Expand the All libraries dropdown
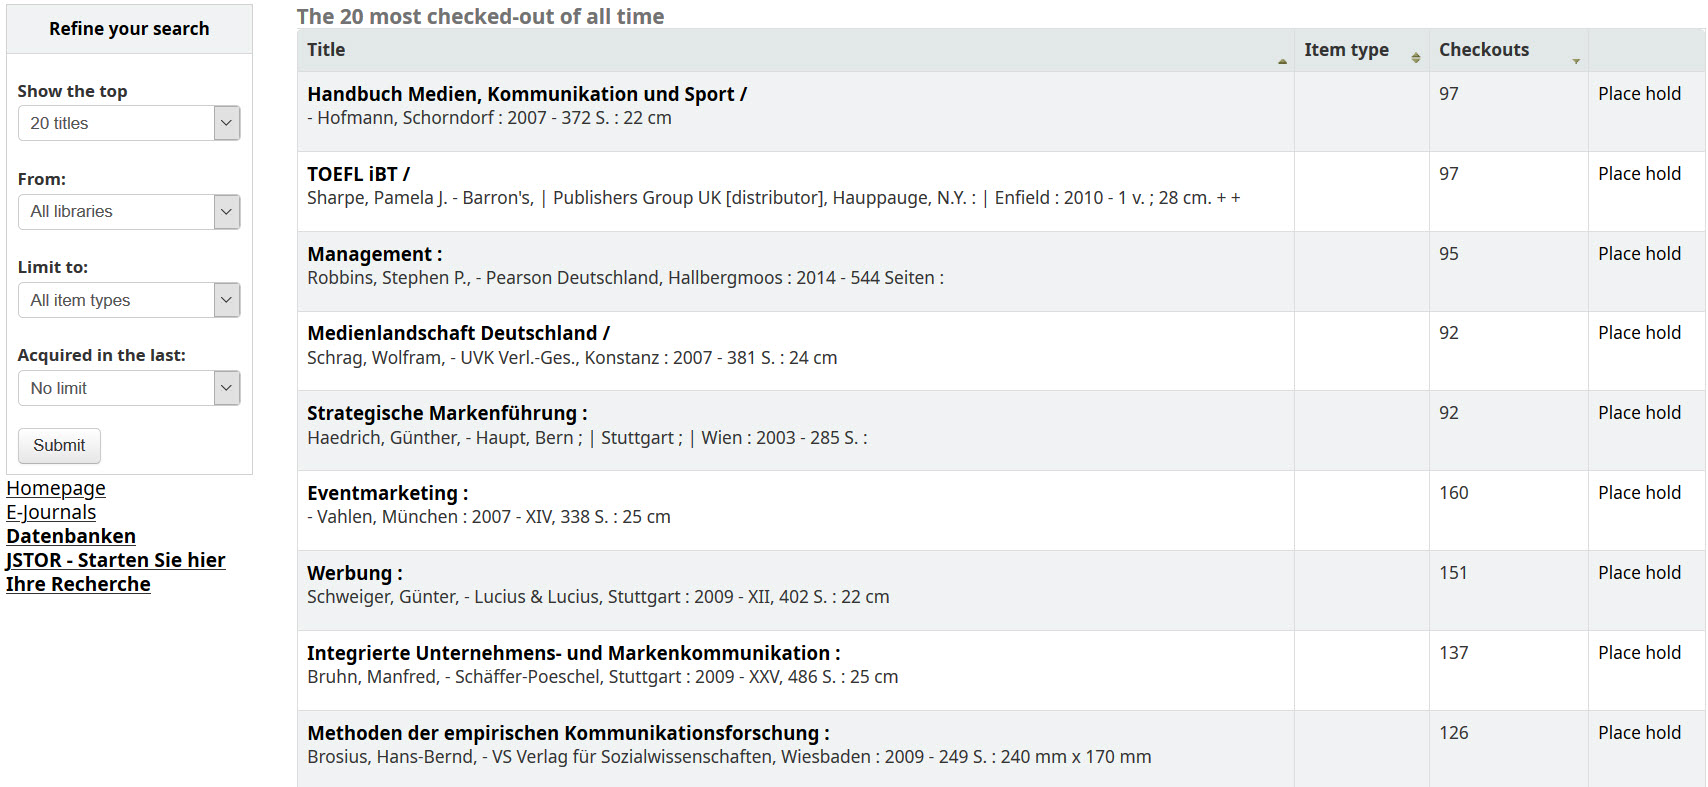Image resolution: width=1708 pixels, height=787 pixels. click(x=129, y=212)
